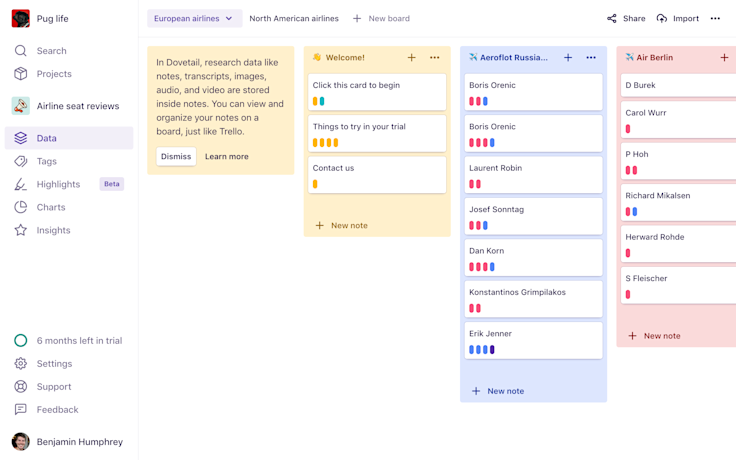Click Benjamin Humphrey's avatar
The height and width of the screenshot is (460, 736).
21,442
